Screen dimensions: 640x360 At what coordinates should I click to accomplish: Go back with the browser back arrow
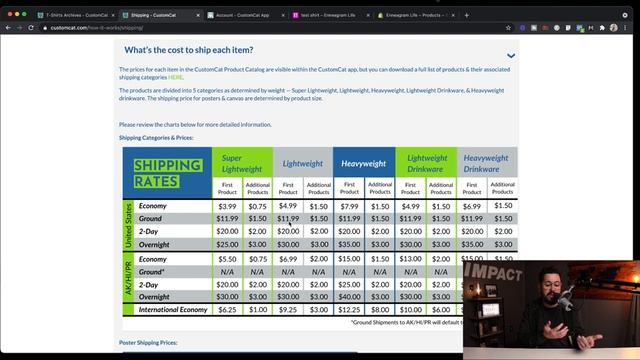pos(8,28)
